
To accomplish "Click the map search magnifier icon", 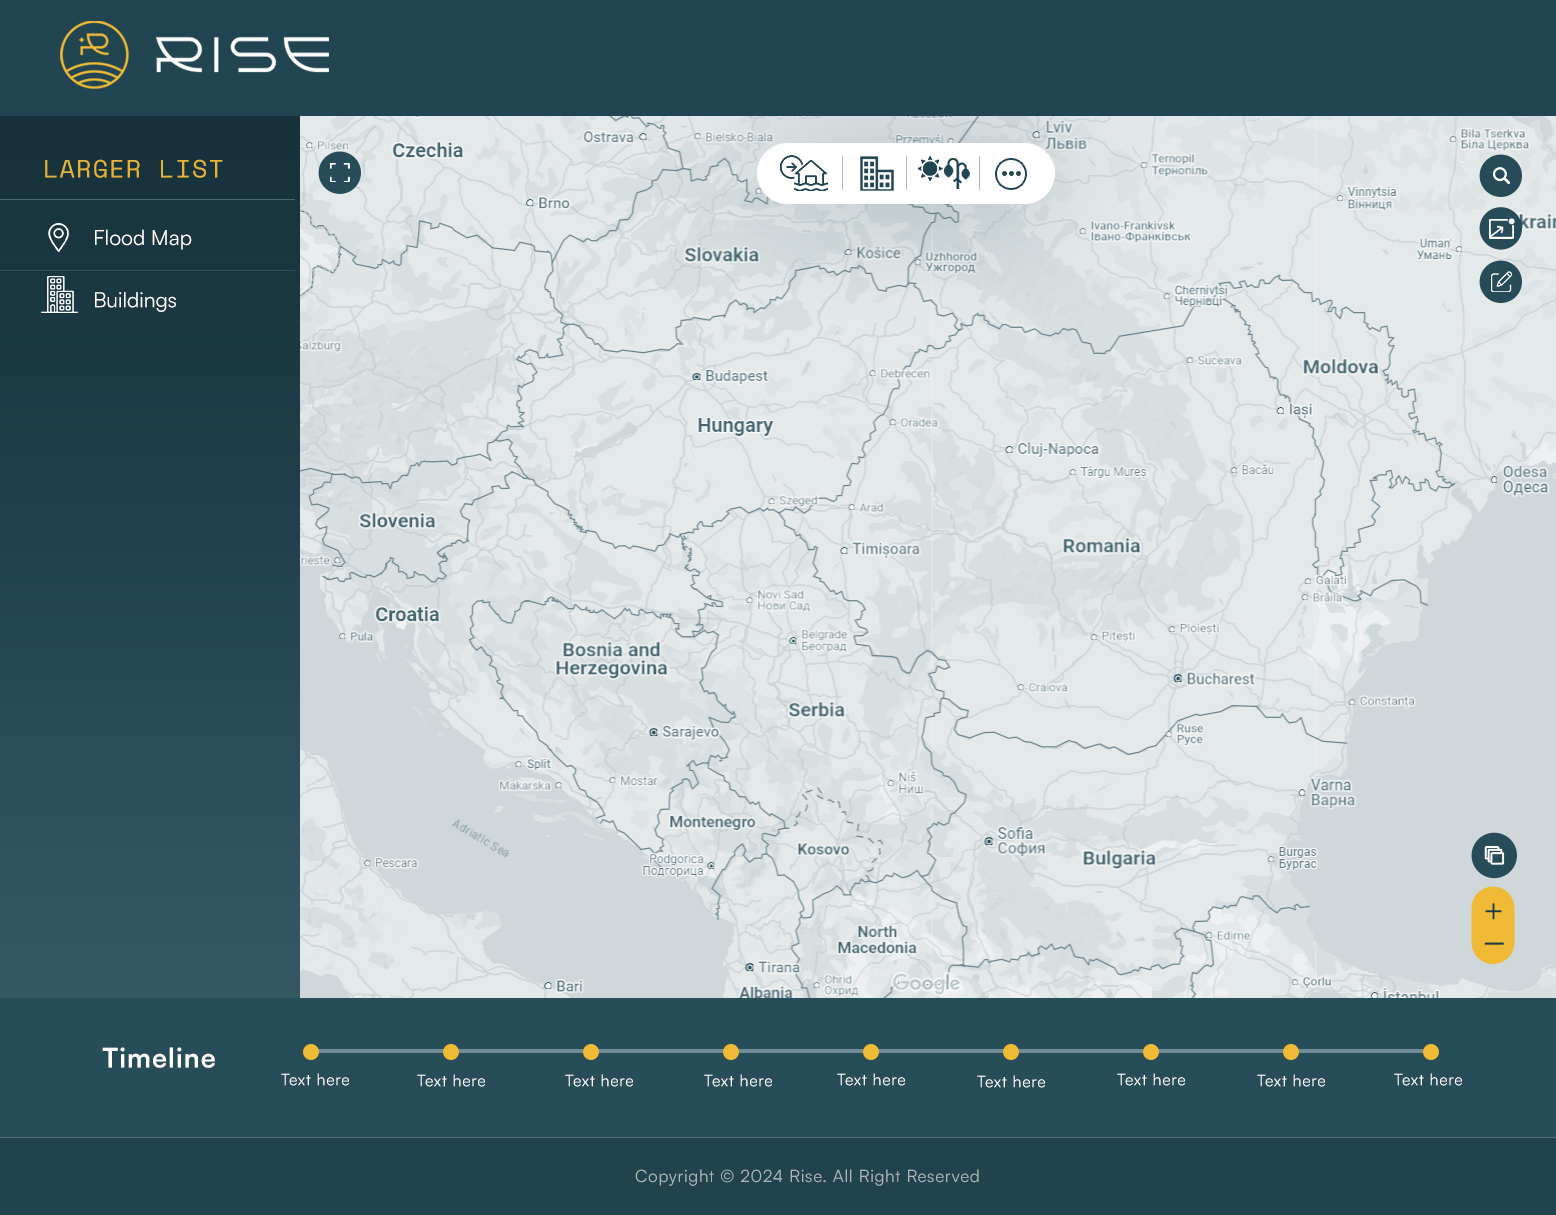I will (x=1501, y=176).
